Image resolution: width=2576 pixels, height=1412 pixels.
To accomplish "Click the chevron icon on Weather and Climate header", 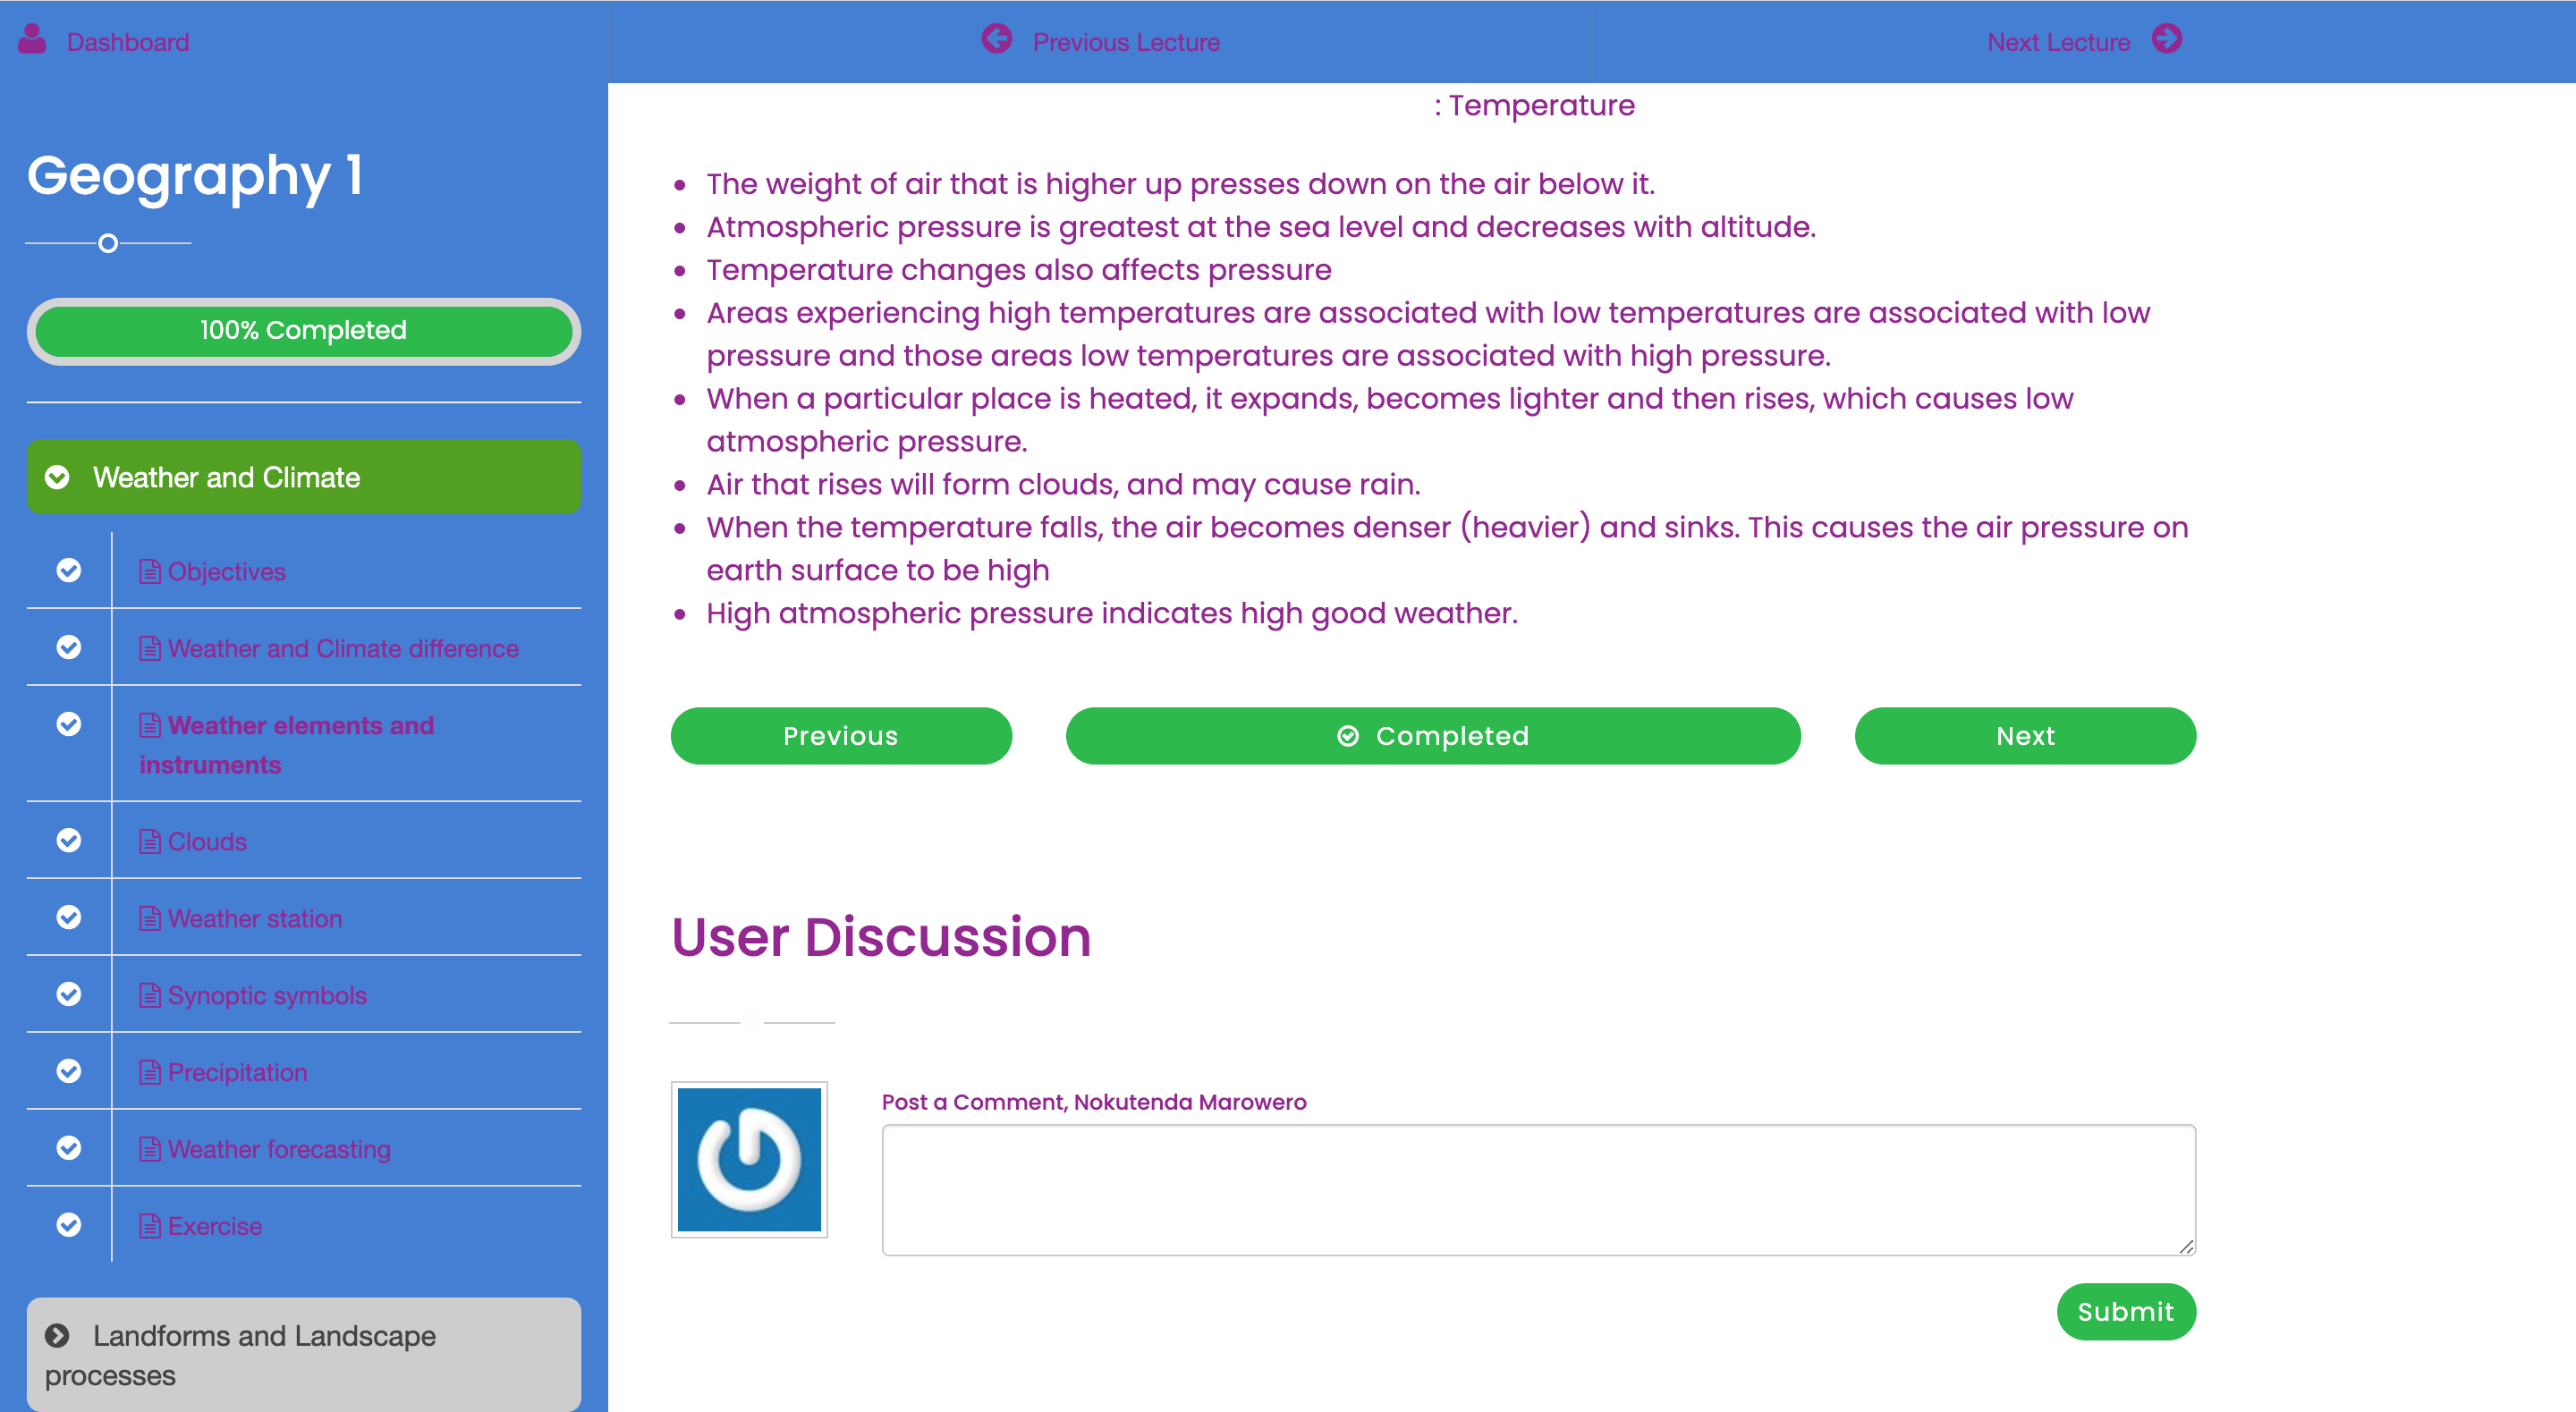I will [58, 477].
